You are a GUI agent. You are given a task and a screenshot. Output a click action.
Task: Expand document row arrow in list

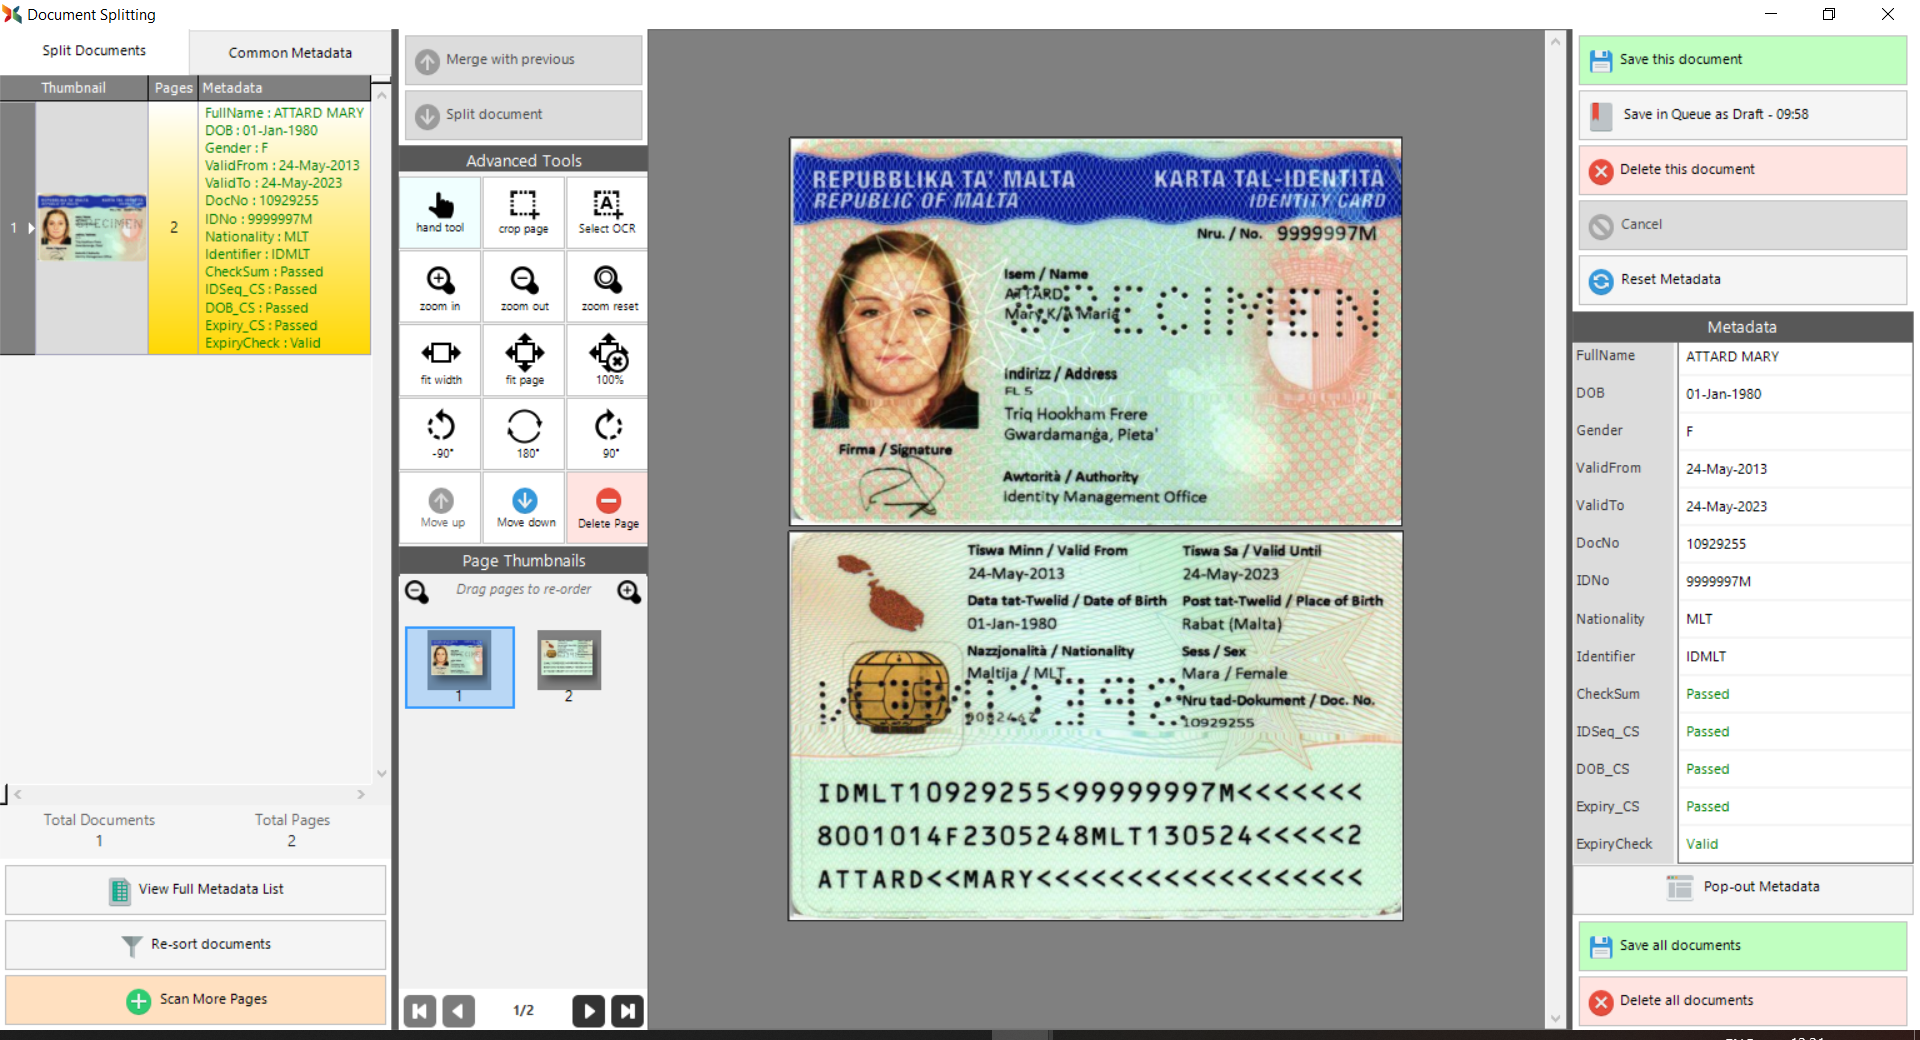pos(31,228)
